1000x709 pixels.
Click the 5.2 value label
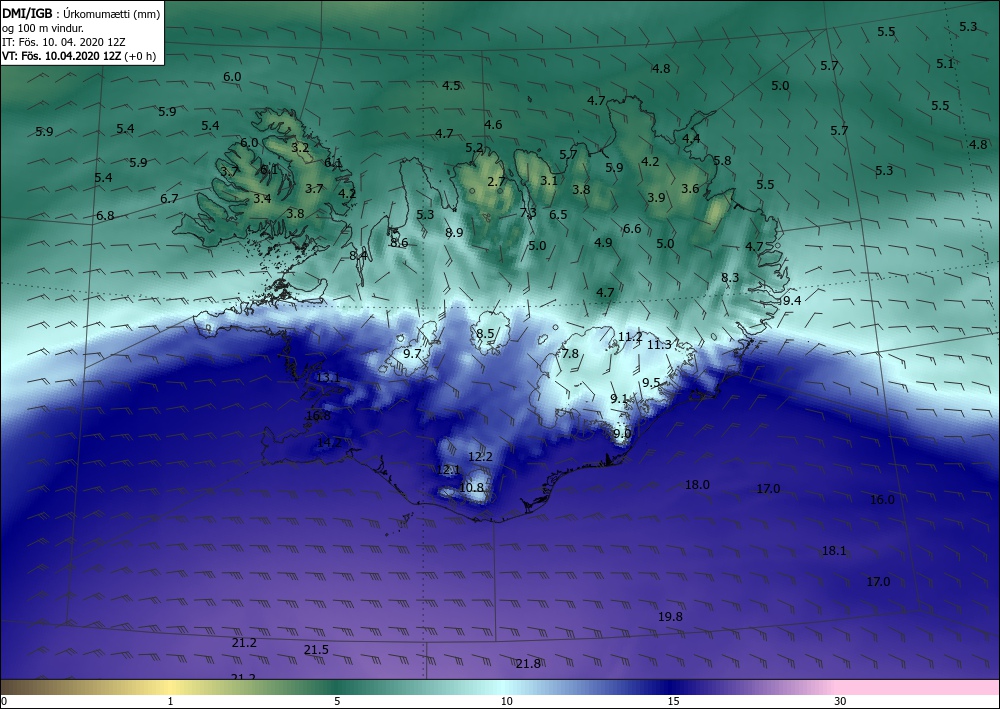pyautogui.click(x=474, y=148)
